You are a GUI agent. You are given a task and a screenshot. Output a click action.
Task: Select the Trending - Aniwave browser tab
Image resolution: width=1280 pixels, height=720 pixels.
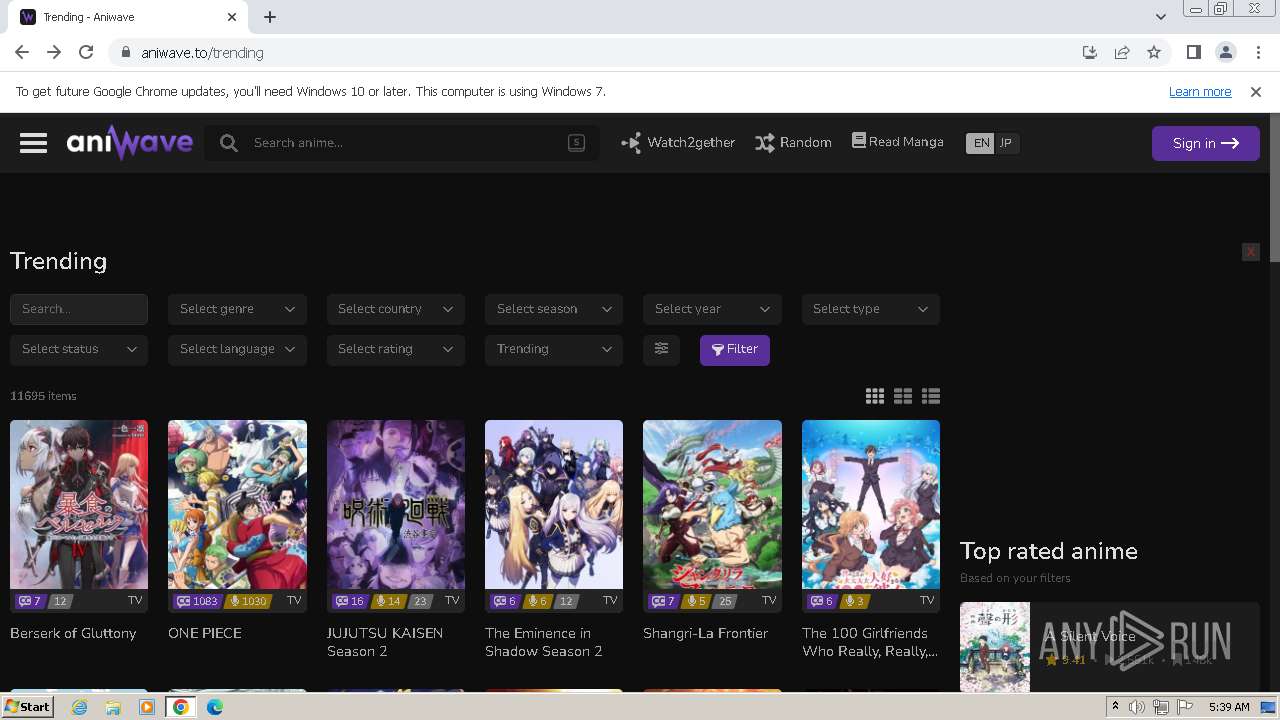[x=130, y=17]
